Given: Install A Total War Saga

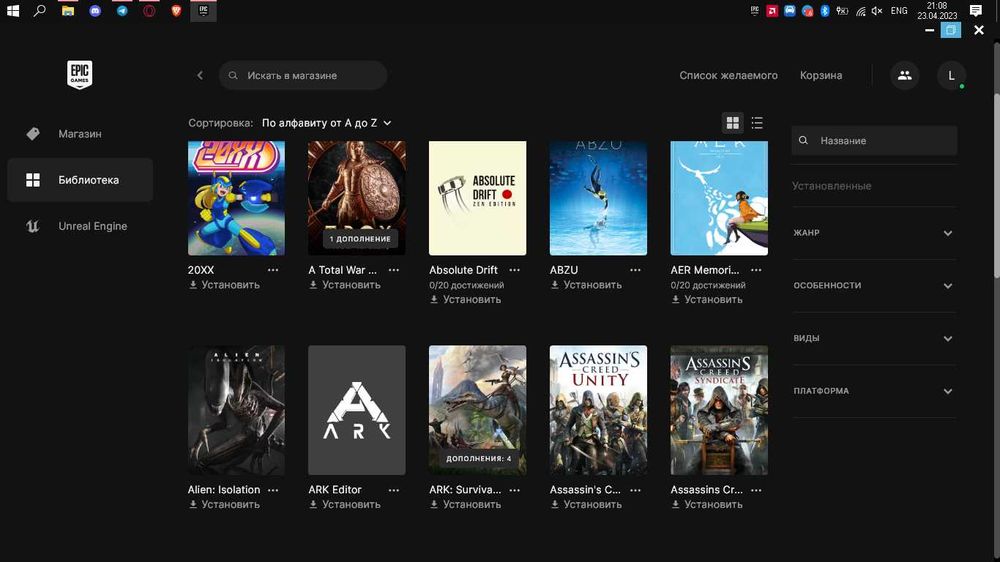Looking at the screenshot, I should pyautogui.click(x=344, y=285).
